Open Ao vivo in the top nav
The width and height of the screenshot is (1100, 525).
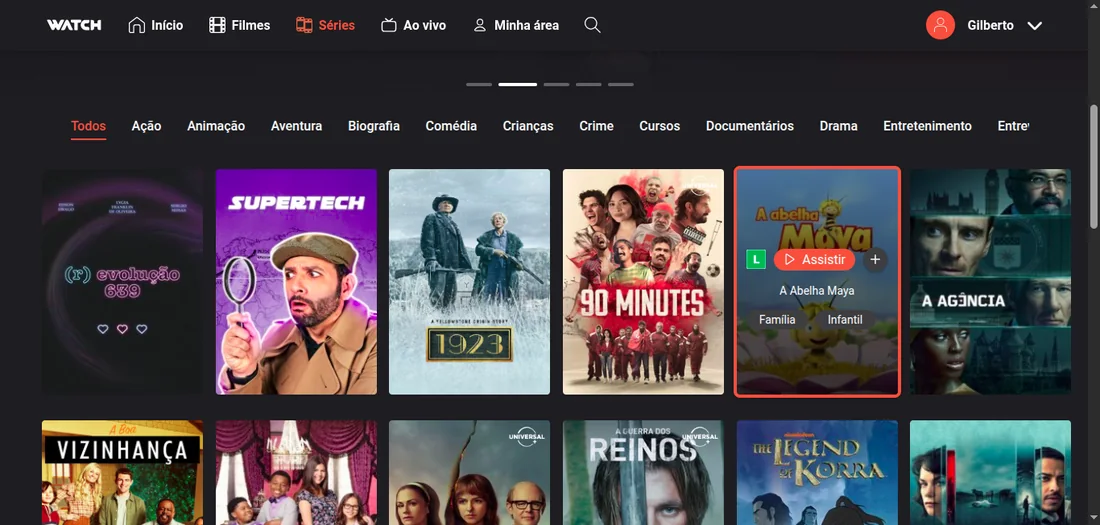tap(424, 25)
